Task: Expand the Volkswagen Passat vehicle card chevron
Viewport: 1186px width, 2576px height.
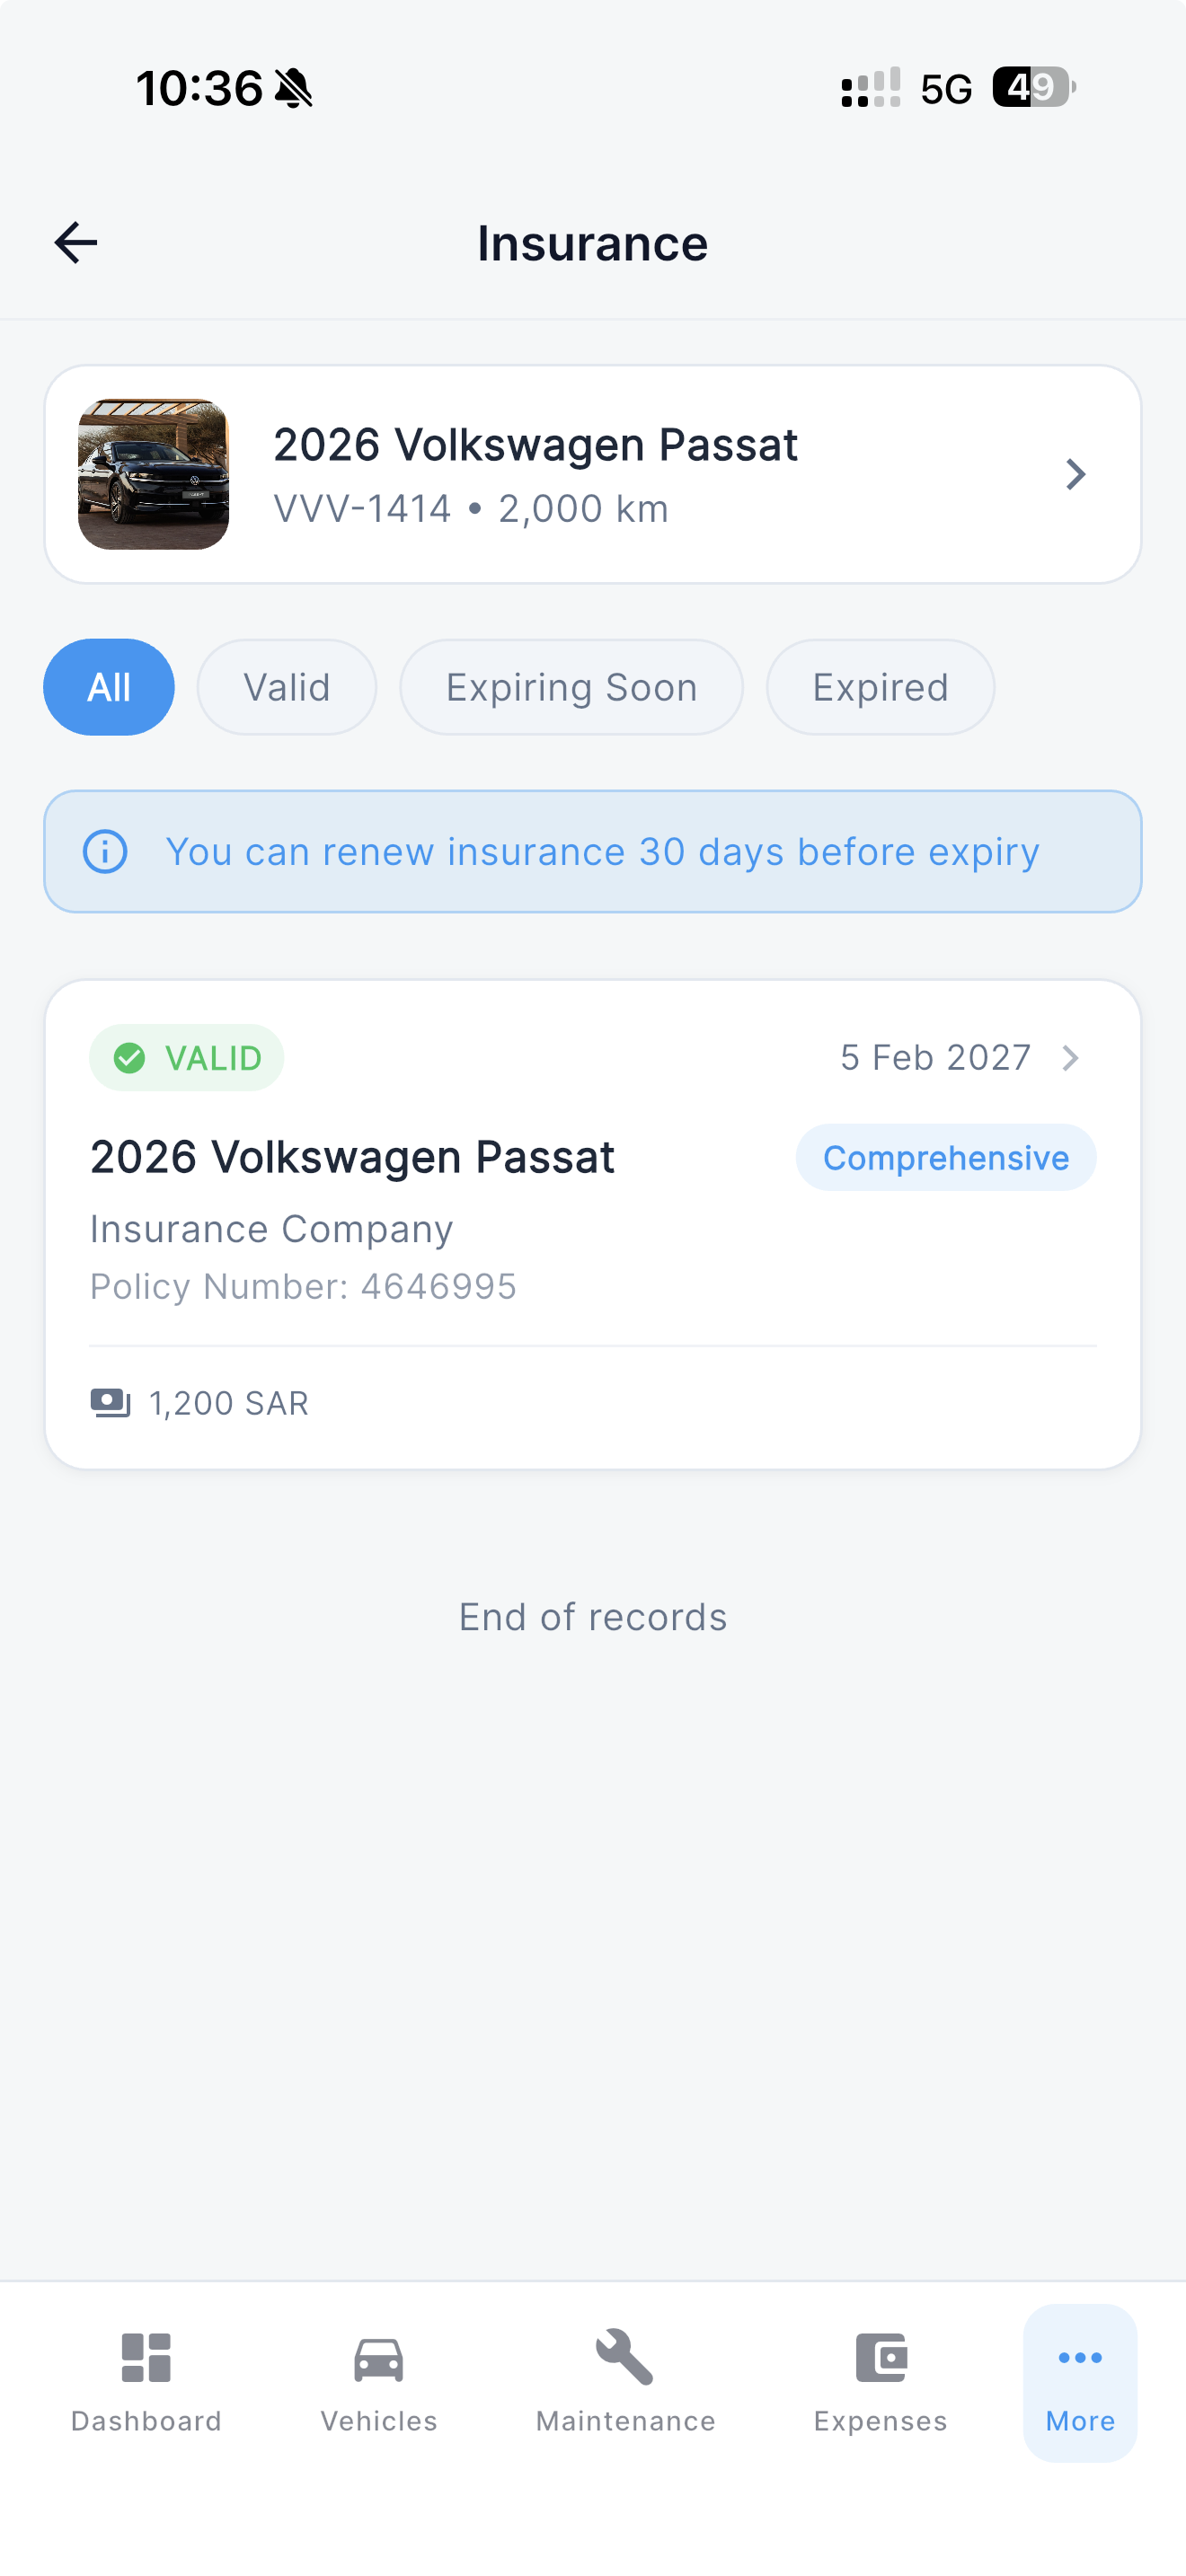Action: pyautogui.click(x=1075, y=474)
